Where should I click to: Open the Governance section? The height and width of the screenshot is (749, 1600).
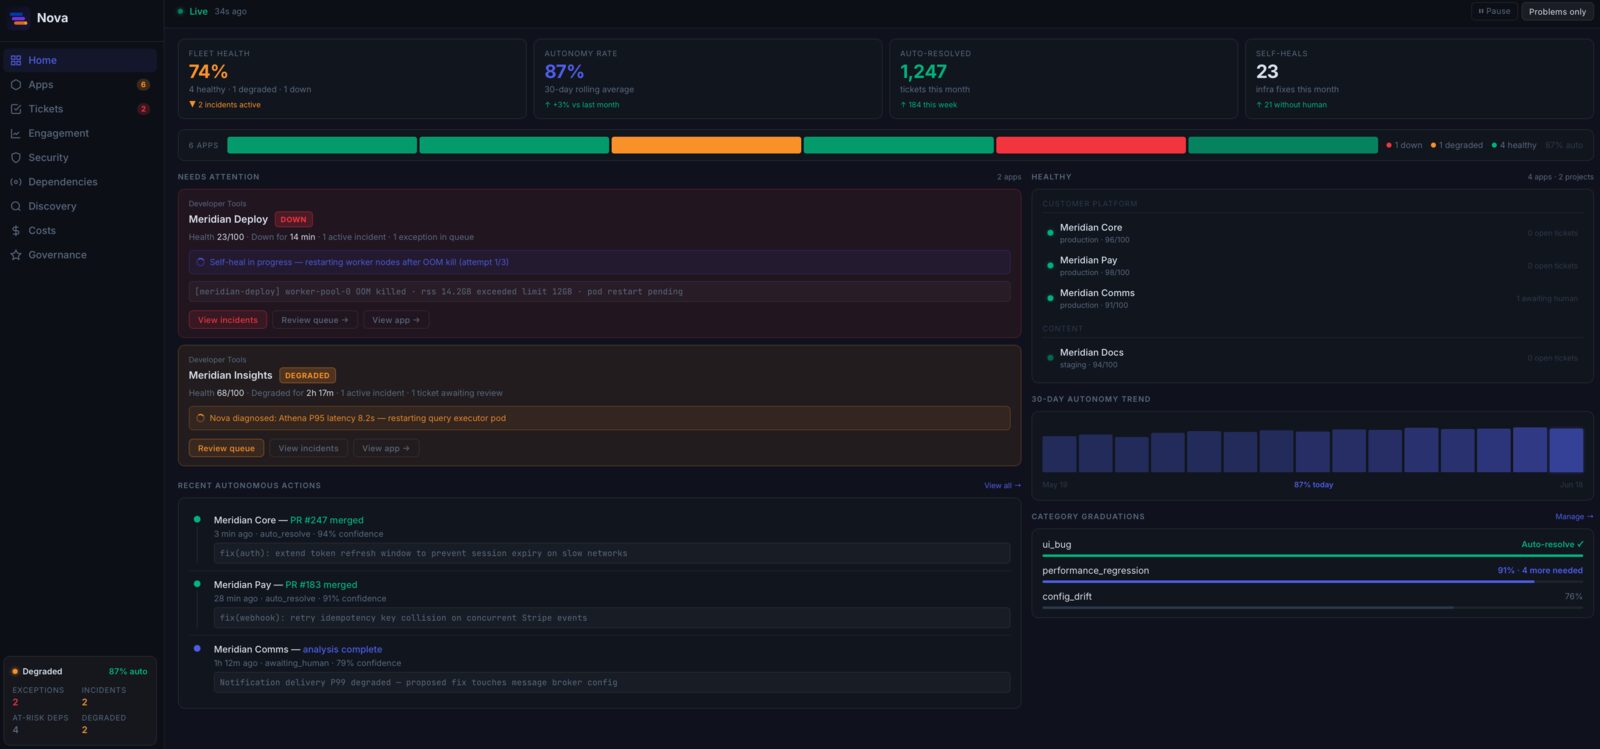coord(80,255)
